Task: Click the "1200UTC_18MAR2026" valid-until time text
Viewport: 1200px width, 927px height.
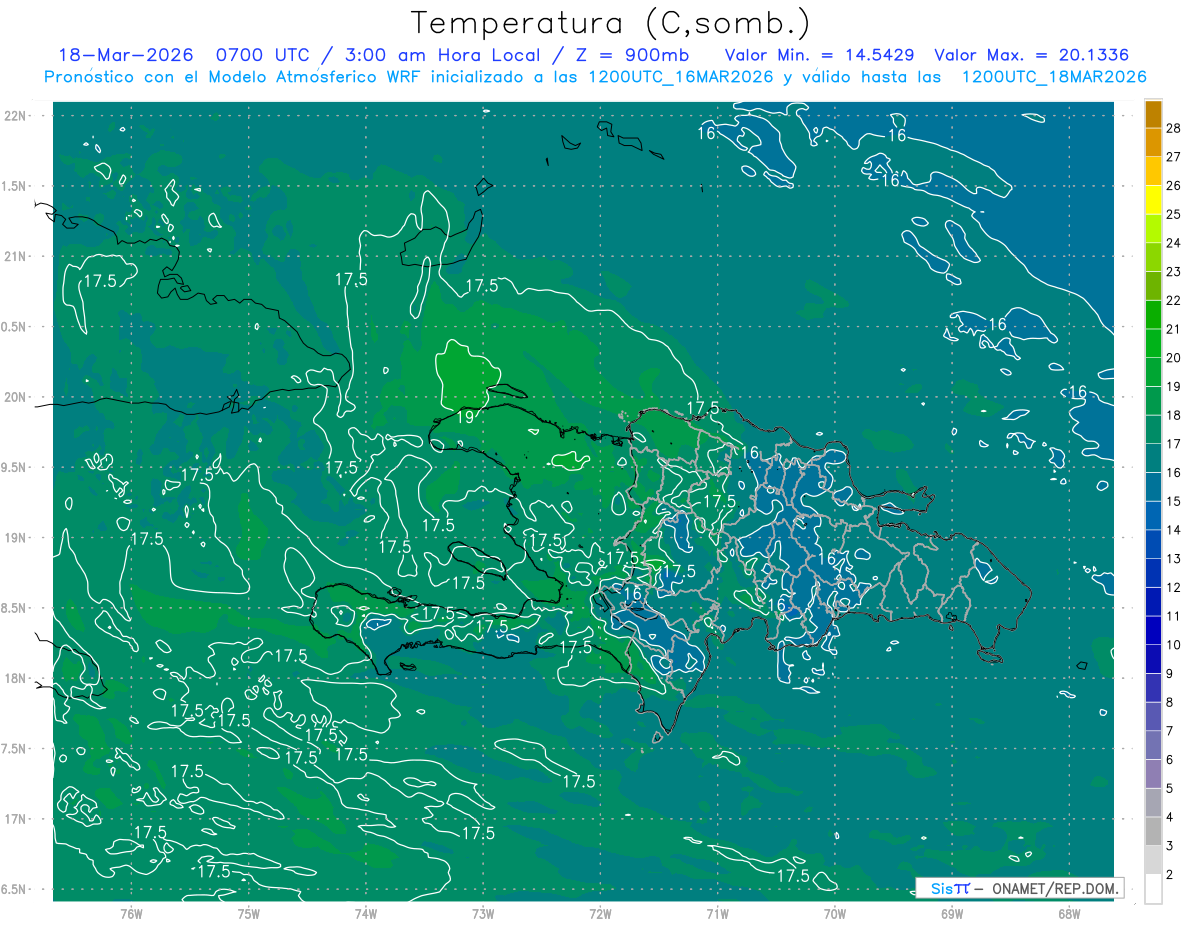Action: 1053,77
